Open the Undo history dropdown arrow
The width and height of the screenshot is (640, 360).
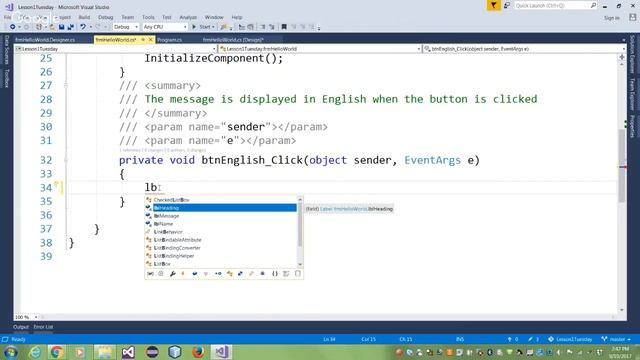click(91, 27)
